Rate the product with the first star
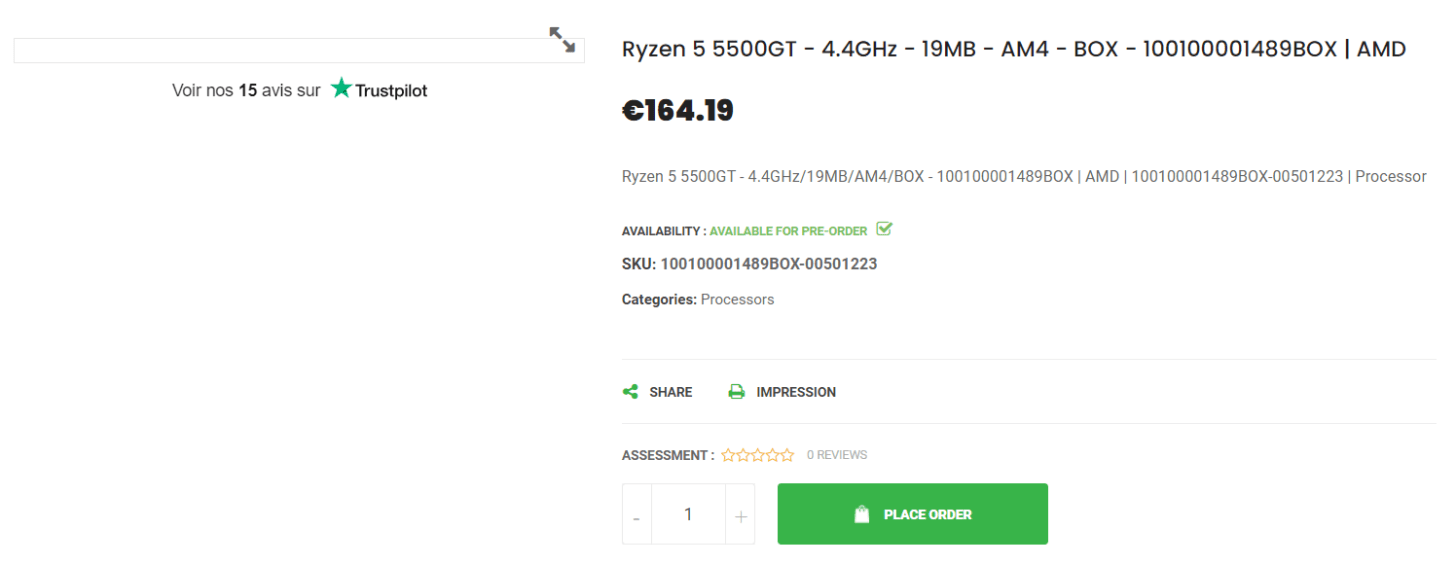The image size is (1456, 565). coord(728,455)
